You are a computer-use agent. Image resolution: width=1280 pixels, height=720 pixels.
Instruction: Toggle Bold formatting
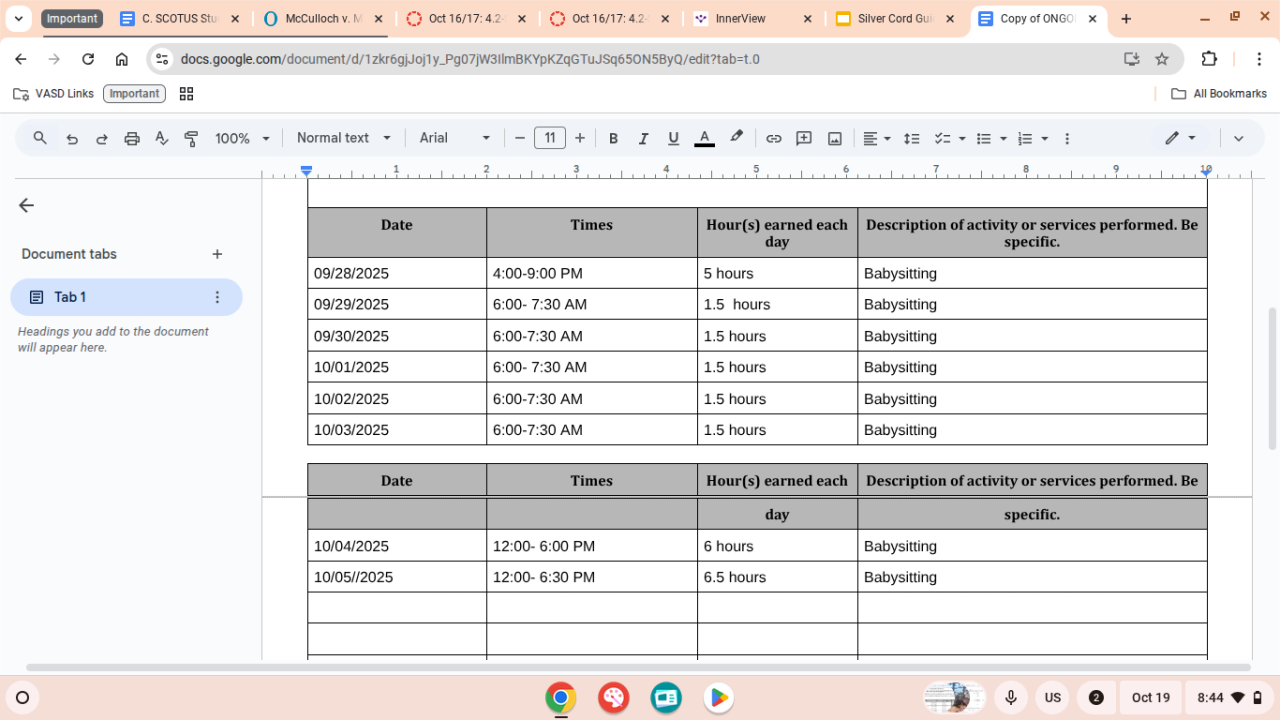[x=613, y=139]
